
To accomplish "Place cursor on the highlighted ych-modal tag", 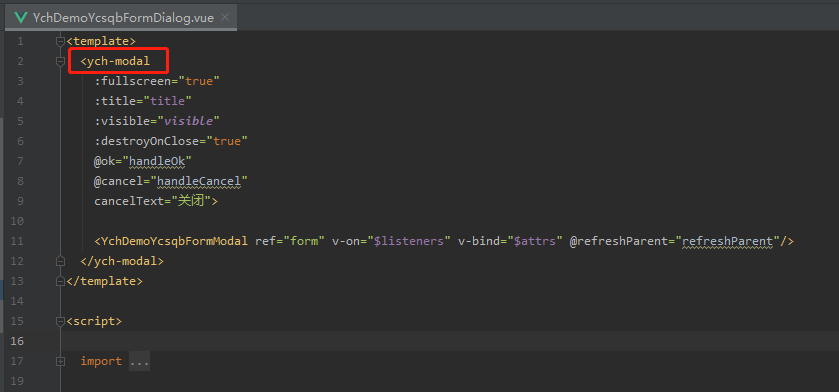I will (x=115, y=62).
